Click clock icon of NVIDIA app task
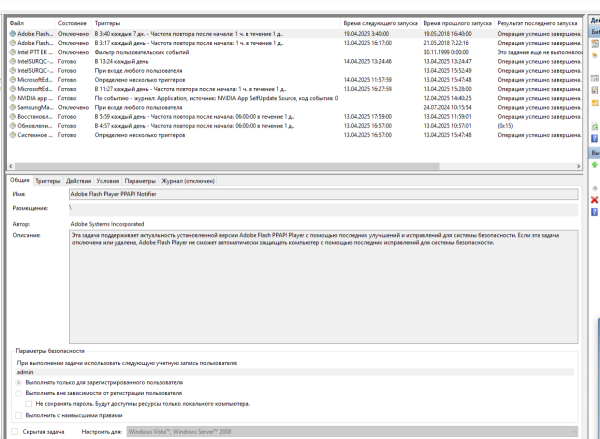 coord(13,98)
